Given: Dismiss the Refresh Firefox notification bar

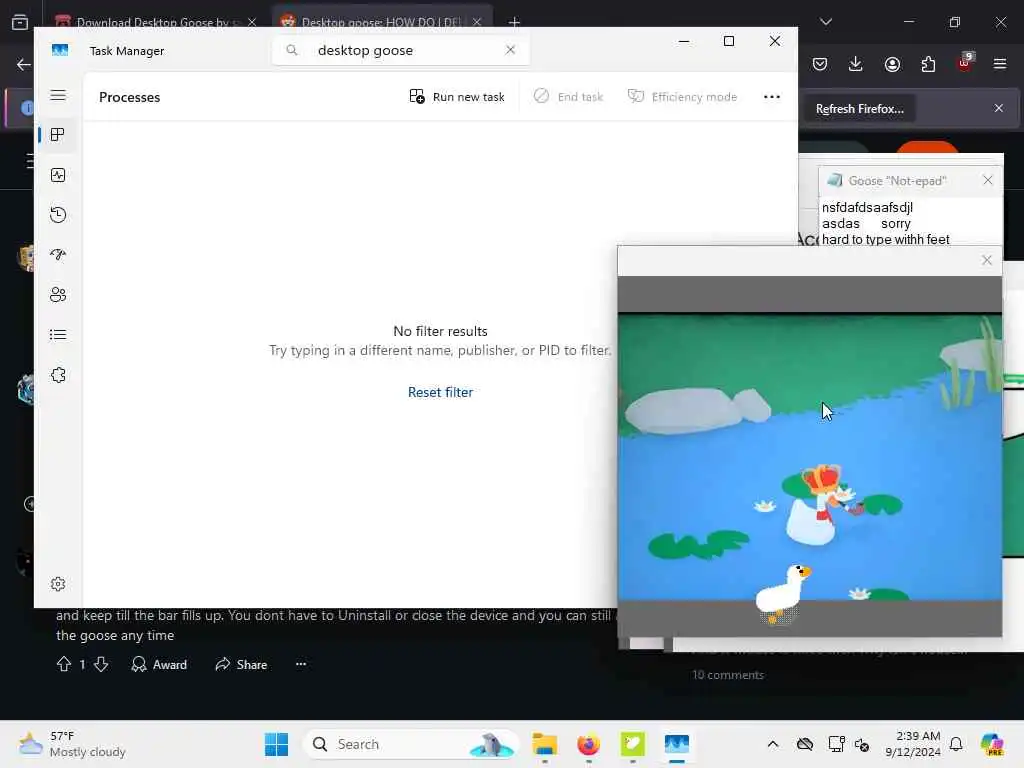Looking at the screenshot, I should click(x=999, y=108).
